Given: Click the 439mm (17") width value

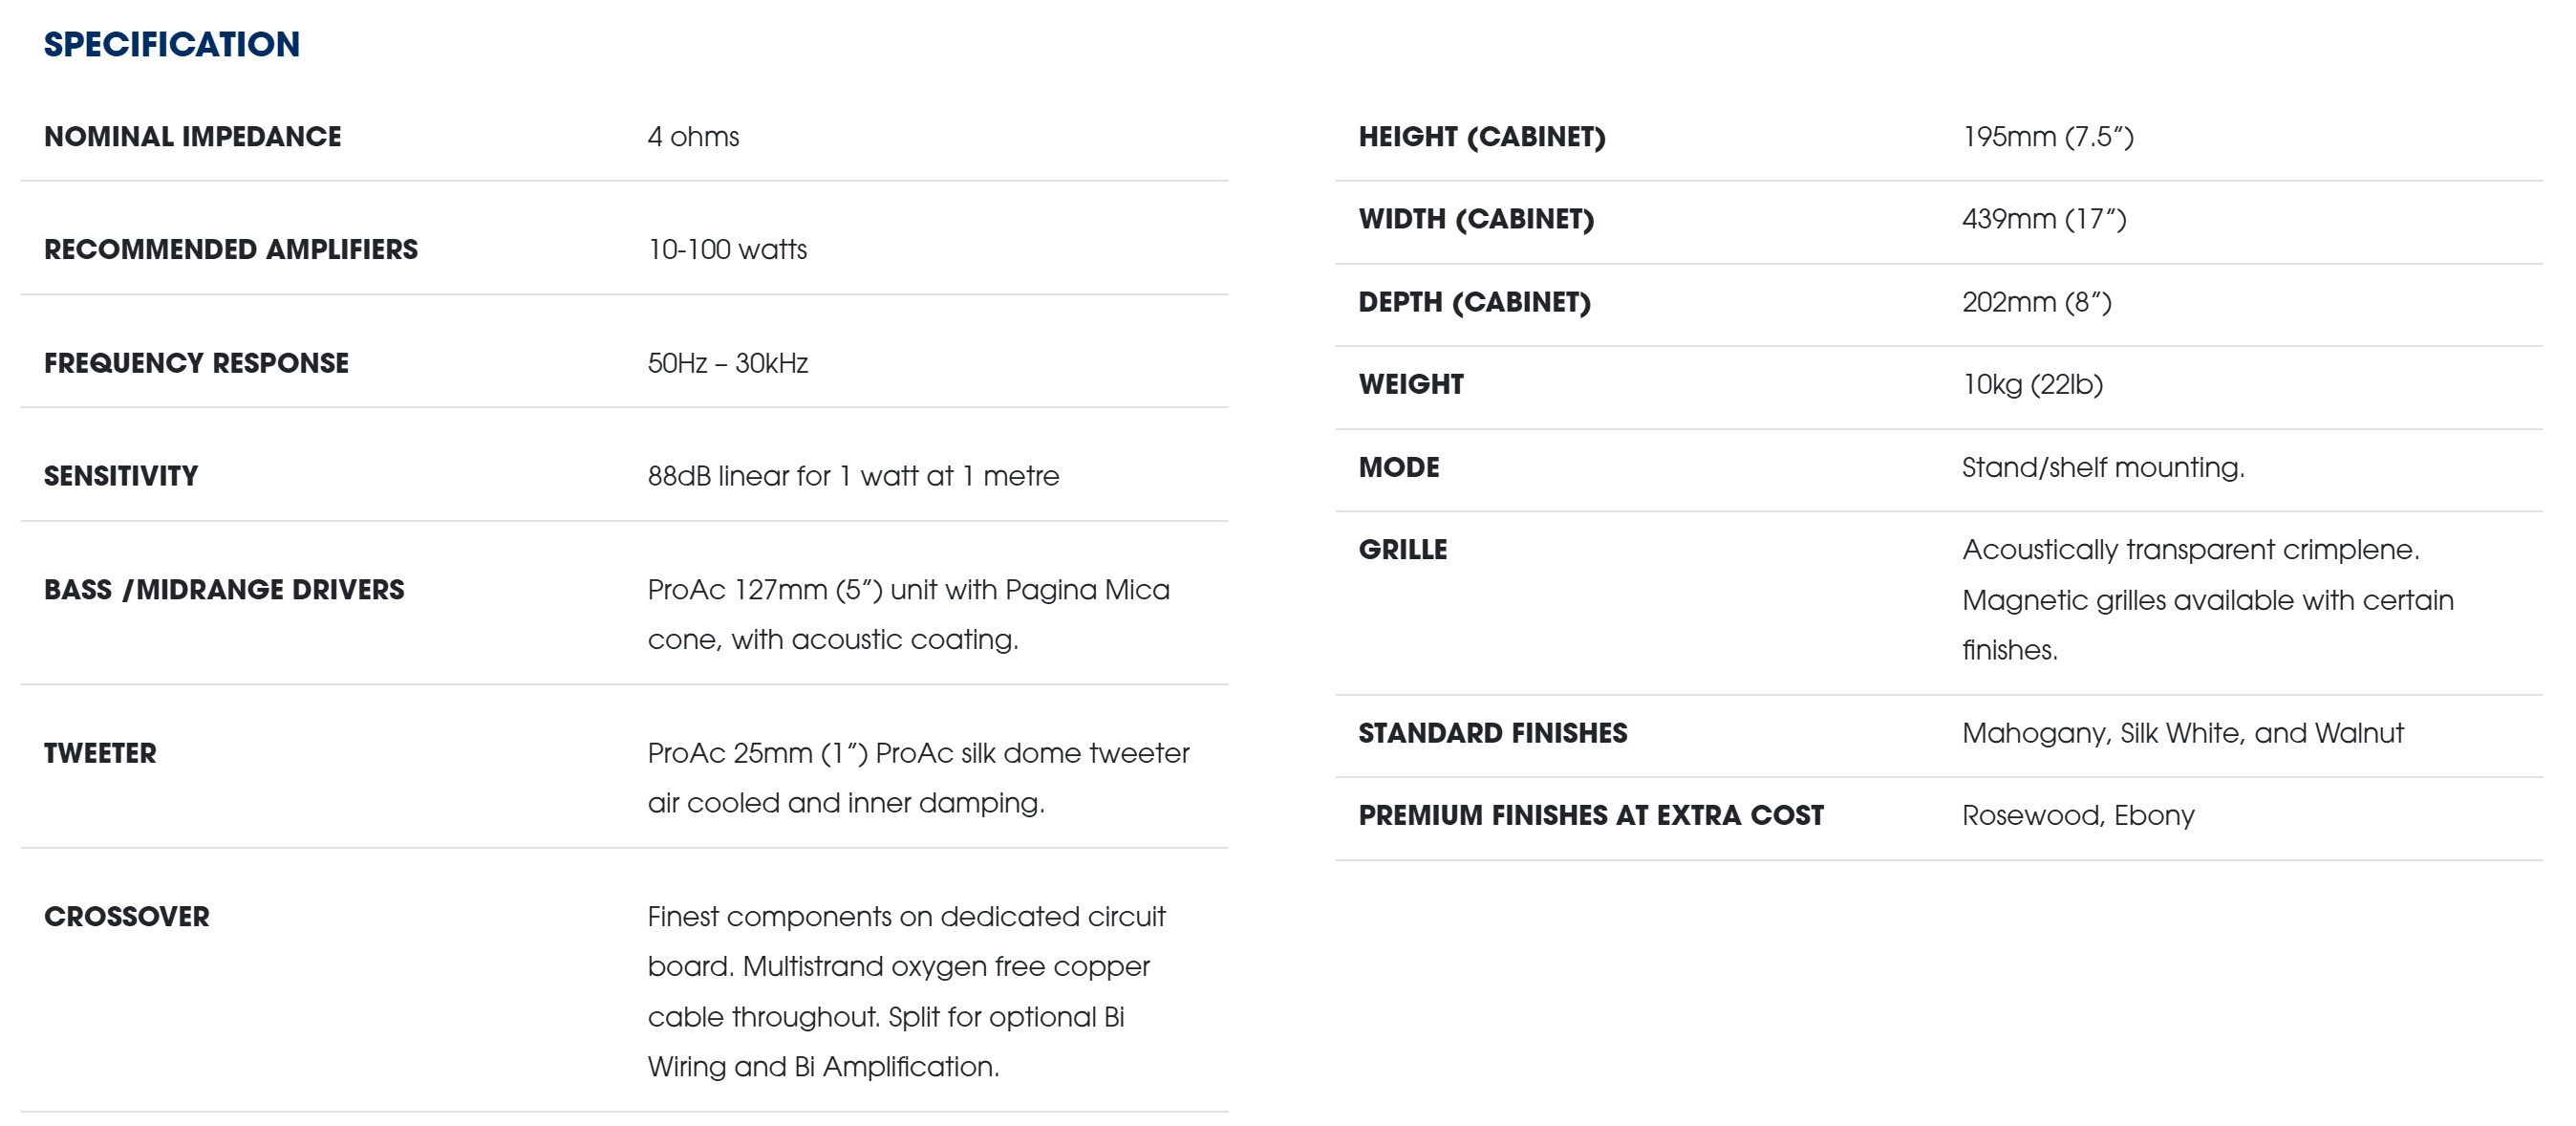Looking at the screenshot, I should (x=2043, y=219).
